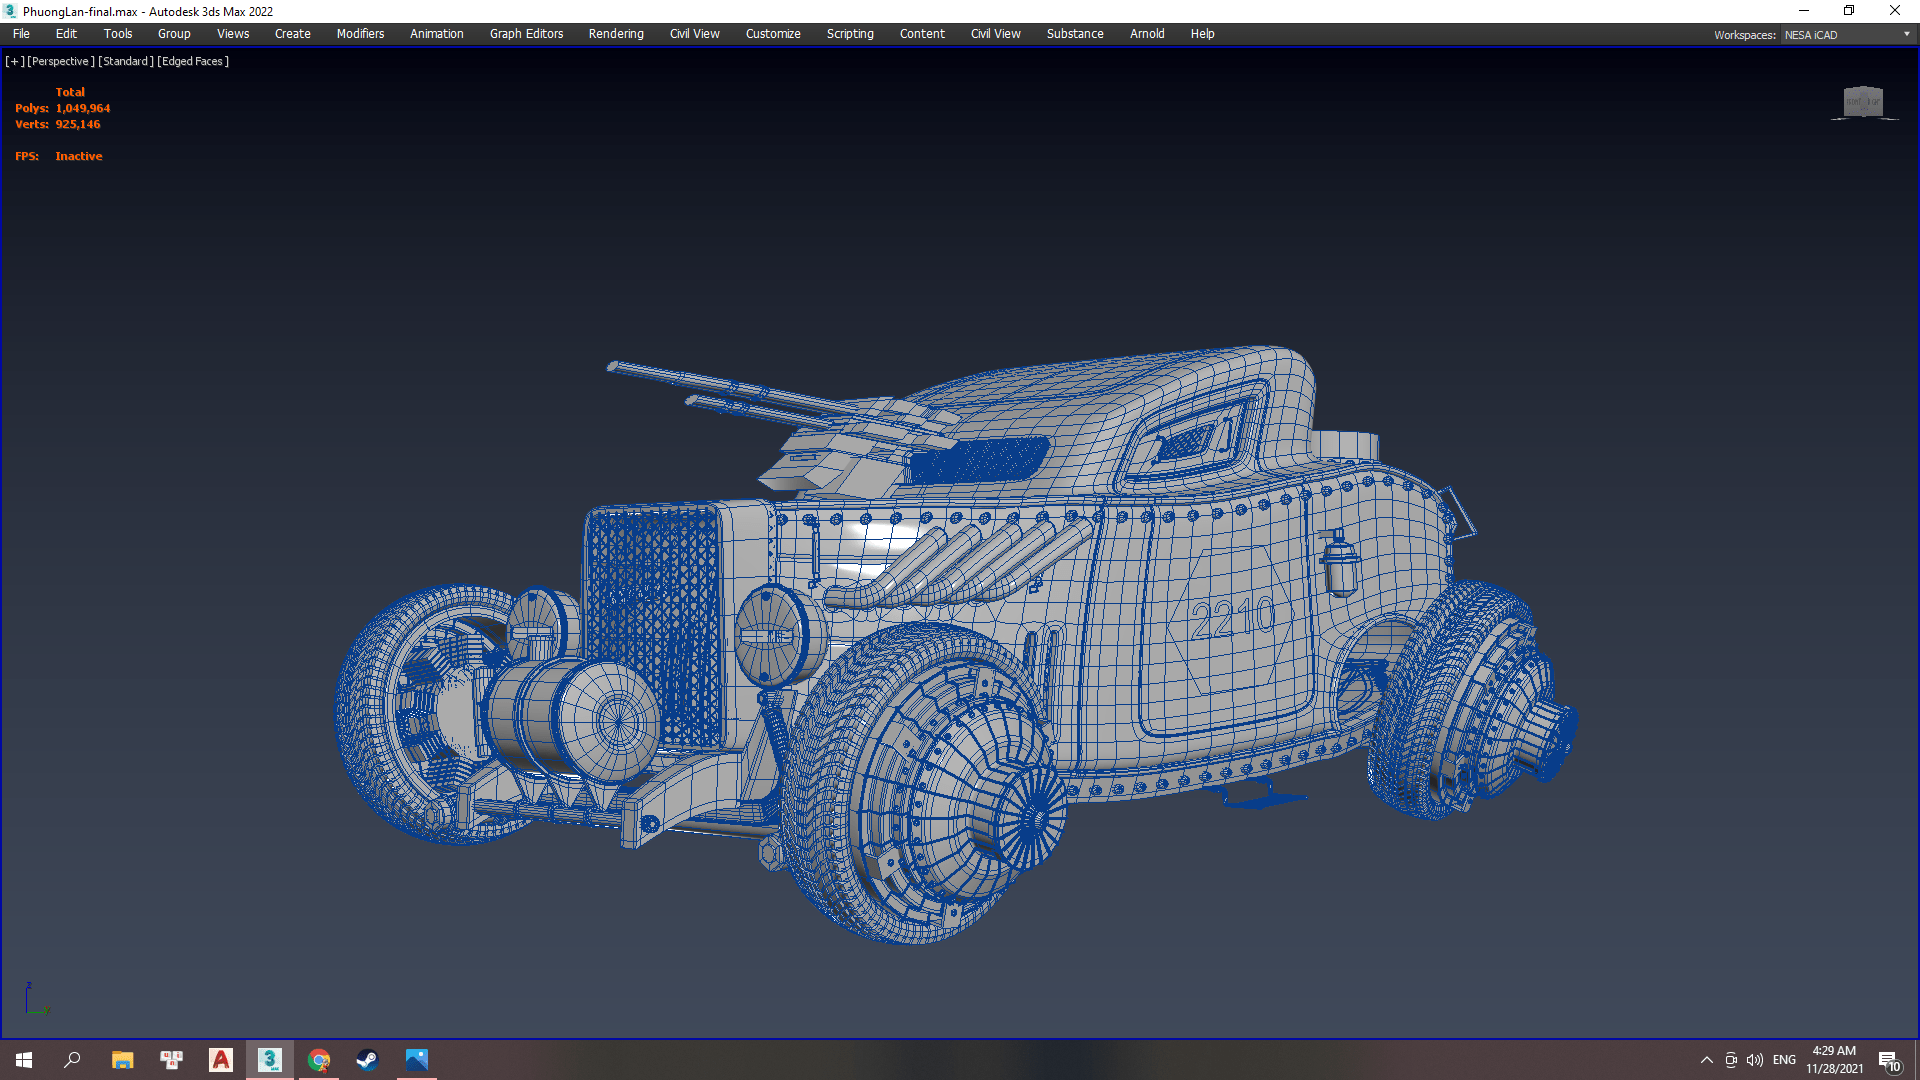Click the ViewCube in the viewport

(x=1862, y=102)
